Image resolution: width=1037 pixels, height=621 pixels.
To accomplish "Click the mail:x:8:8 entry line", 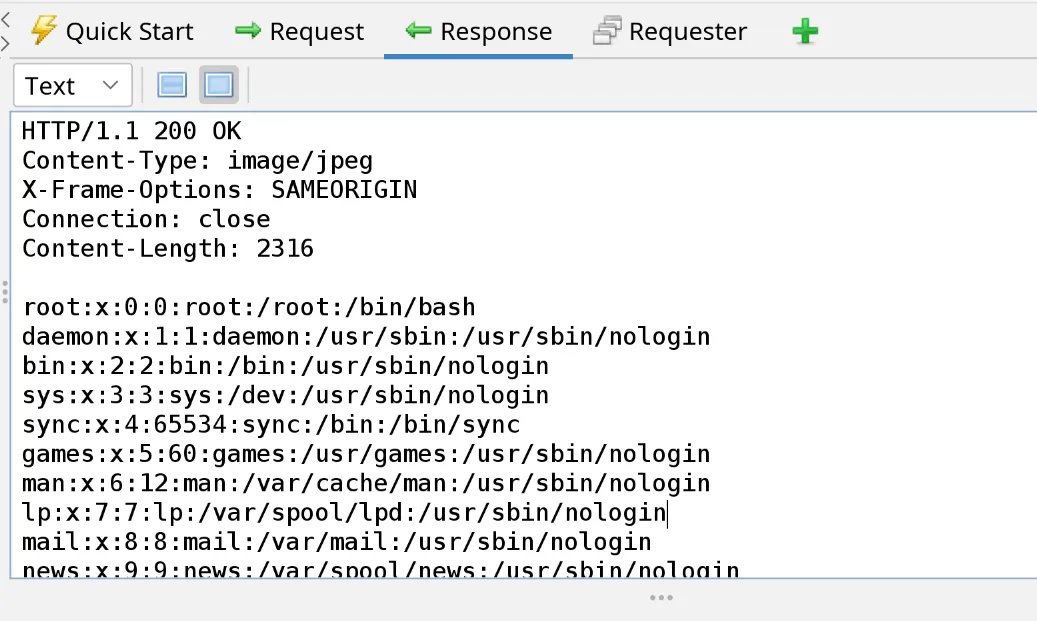I will coord(337,542).
